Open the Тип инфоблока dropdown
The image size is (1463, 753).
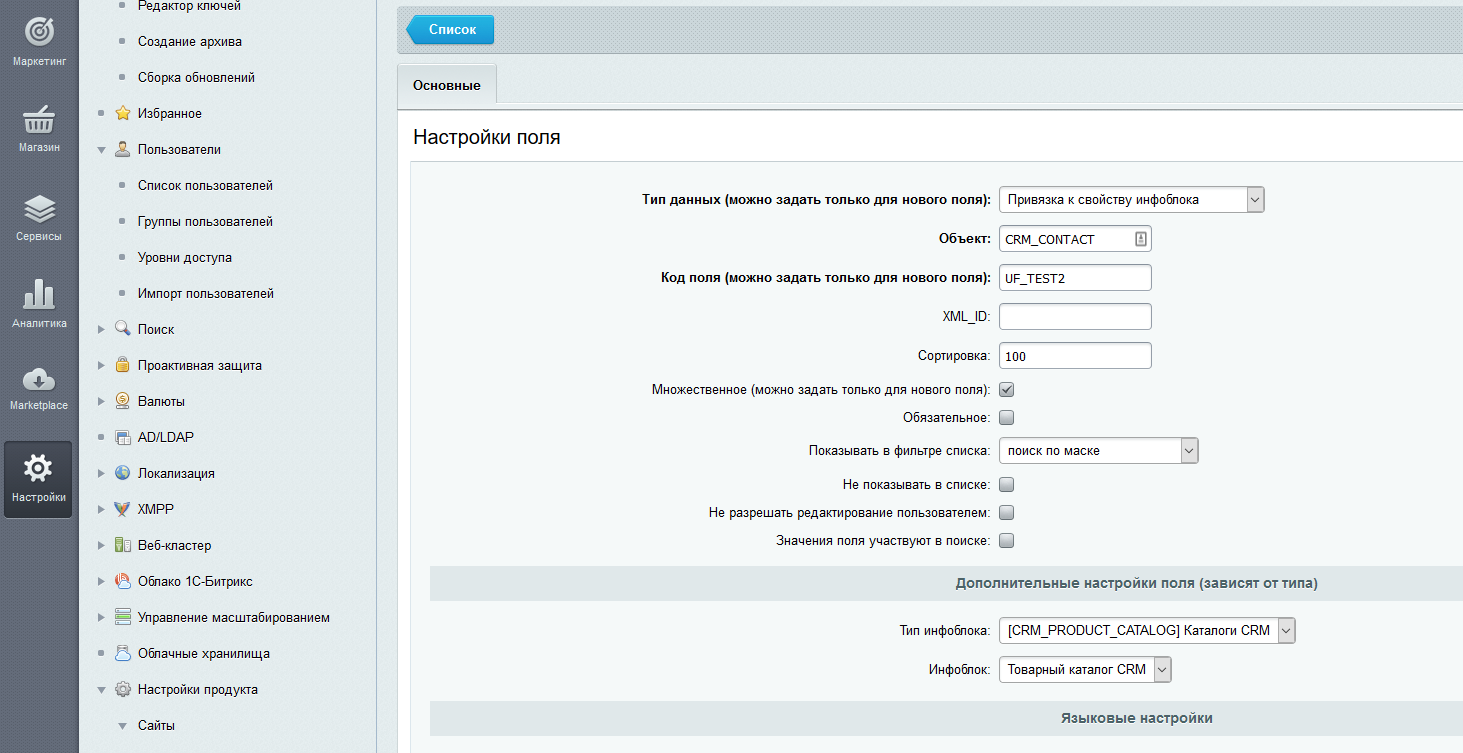[1146, 630]
